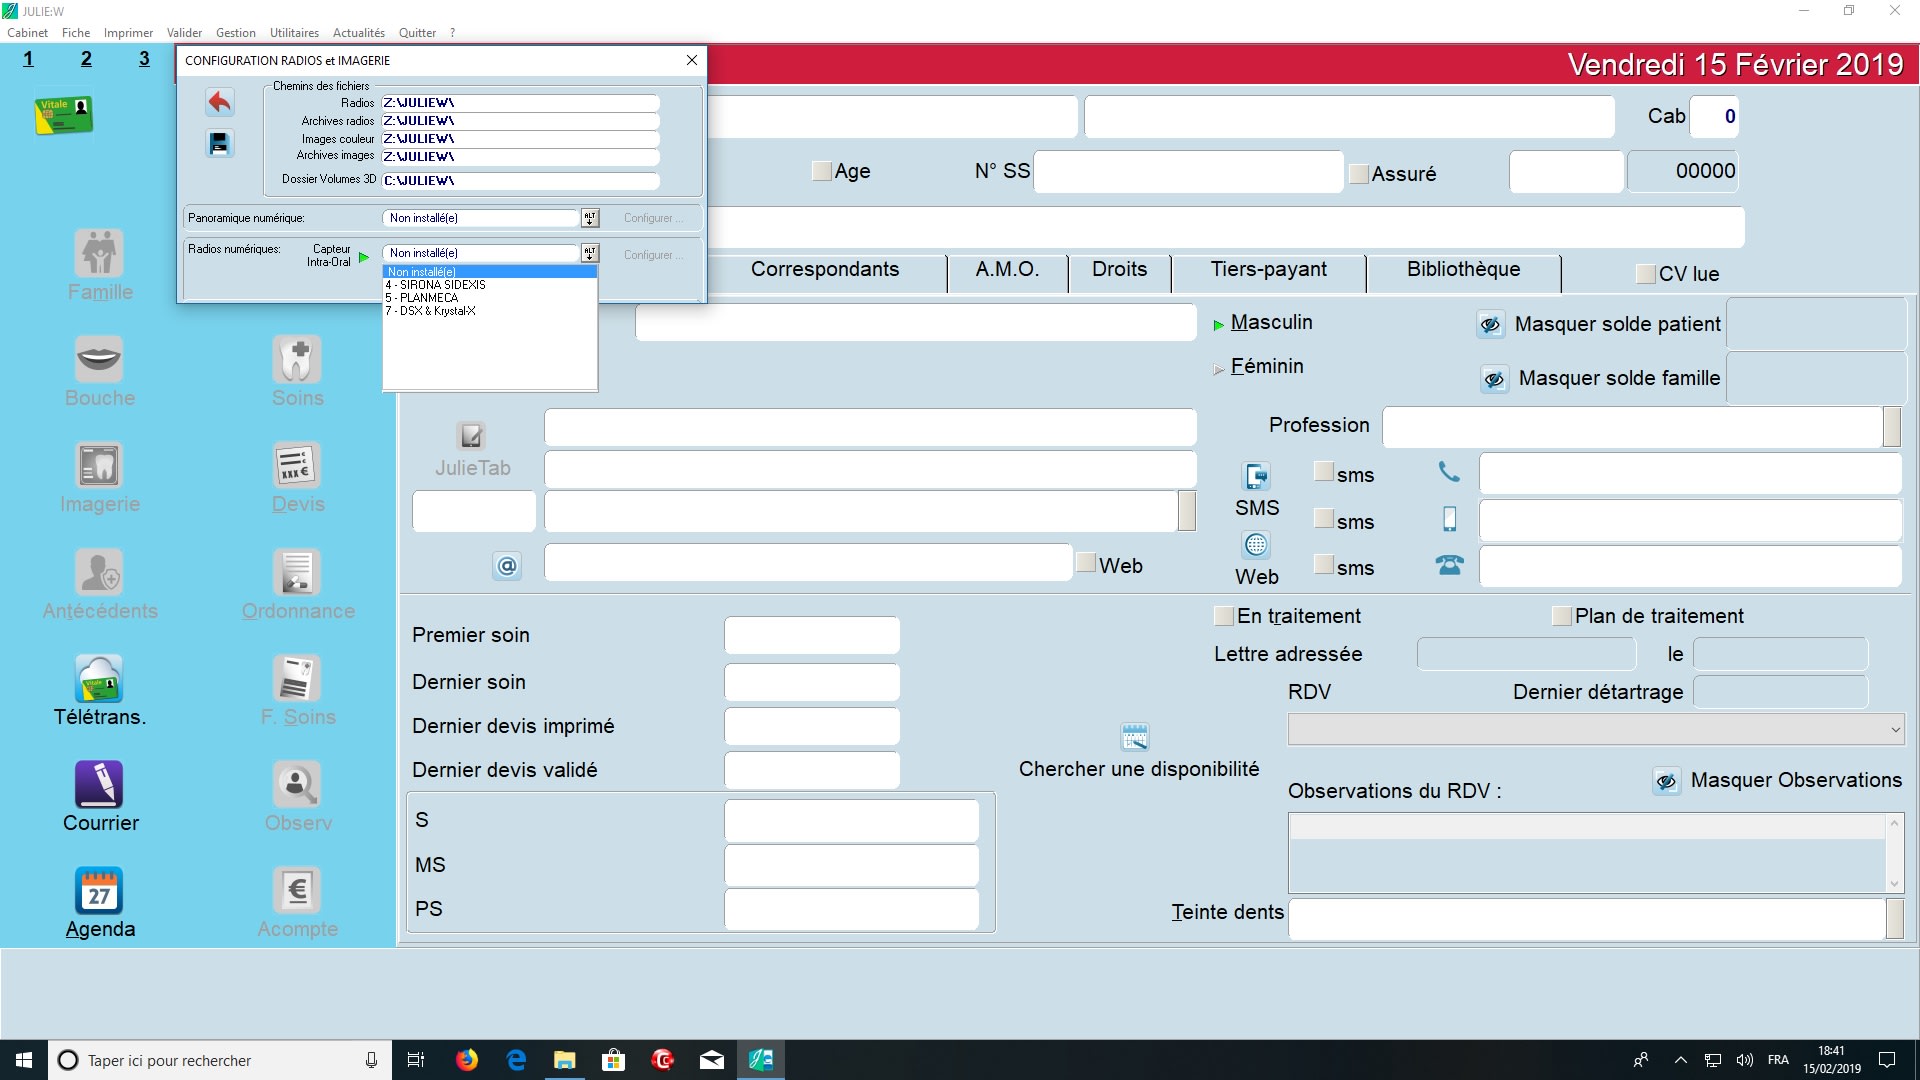Enable the En traitement checkbox
Image resolution: width=1920 pixels, height=1080 pixels.
(1223, 616)
